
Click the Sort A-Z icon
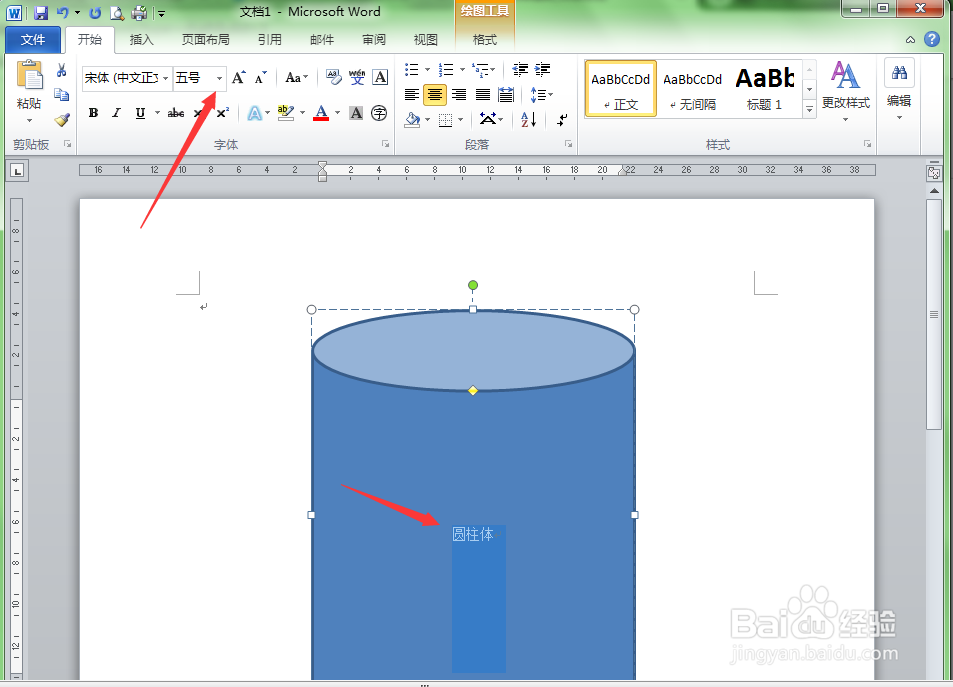pyautogui.click(x=529, y=119)
